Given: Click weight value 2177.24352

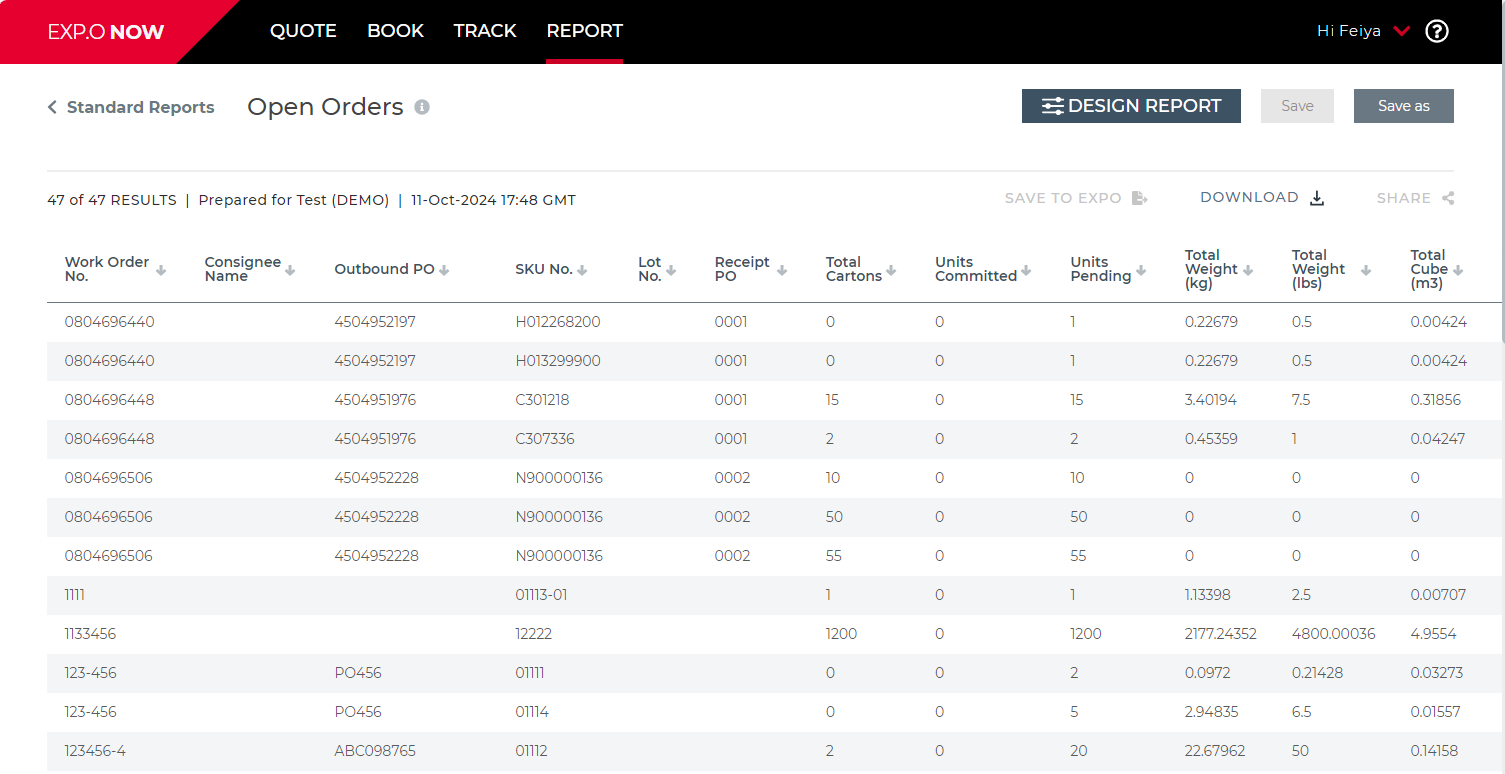Looking at the screenshot, I should pyautogui.click(x=1221, y=634).
